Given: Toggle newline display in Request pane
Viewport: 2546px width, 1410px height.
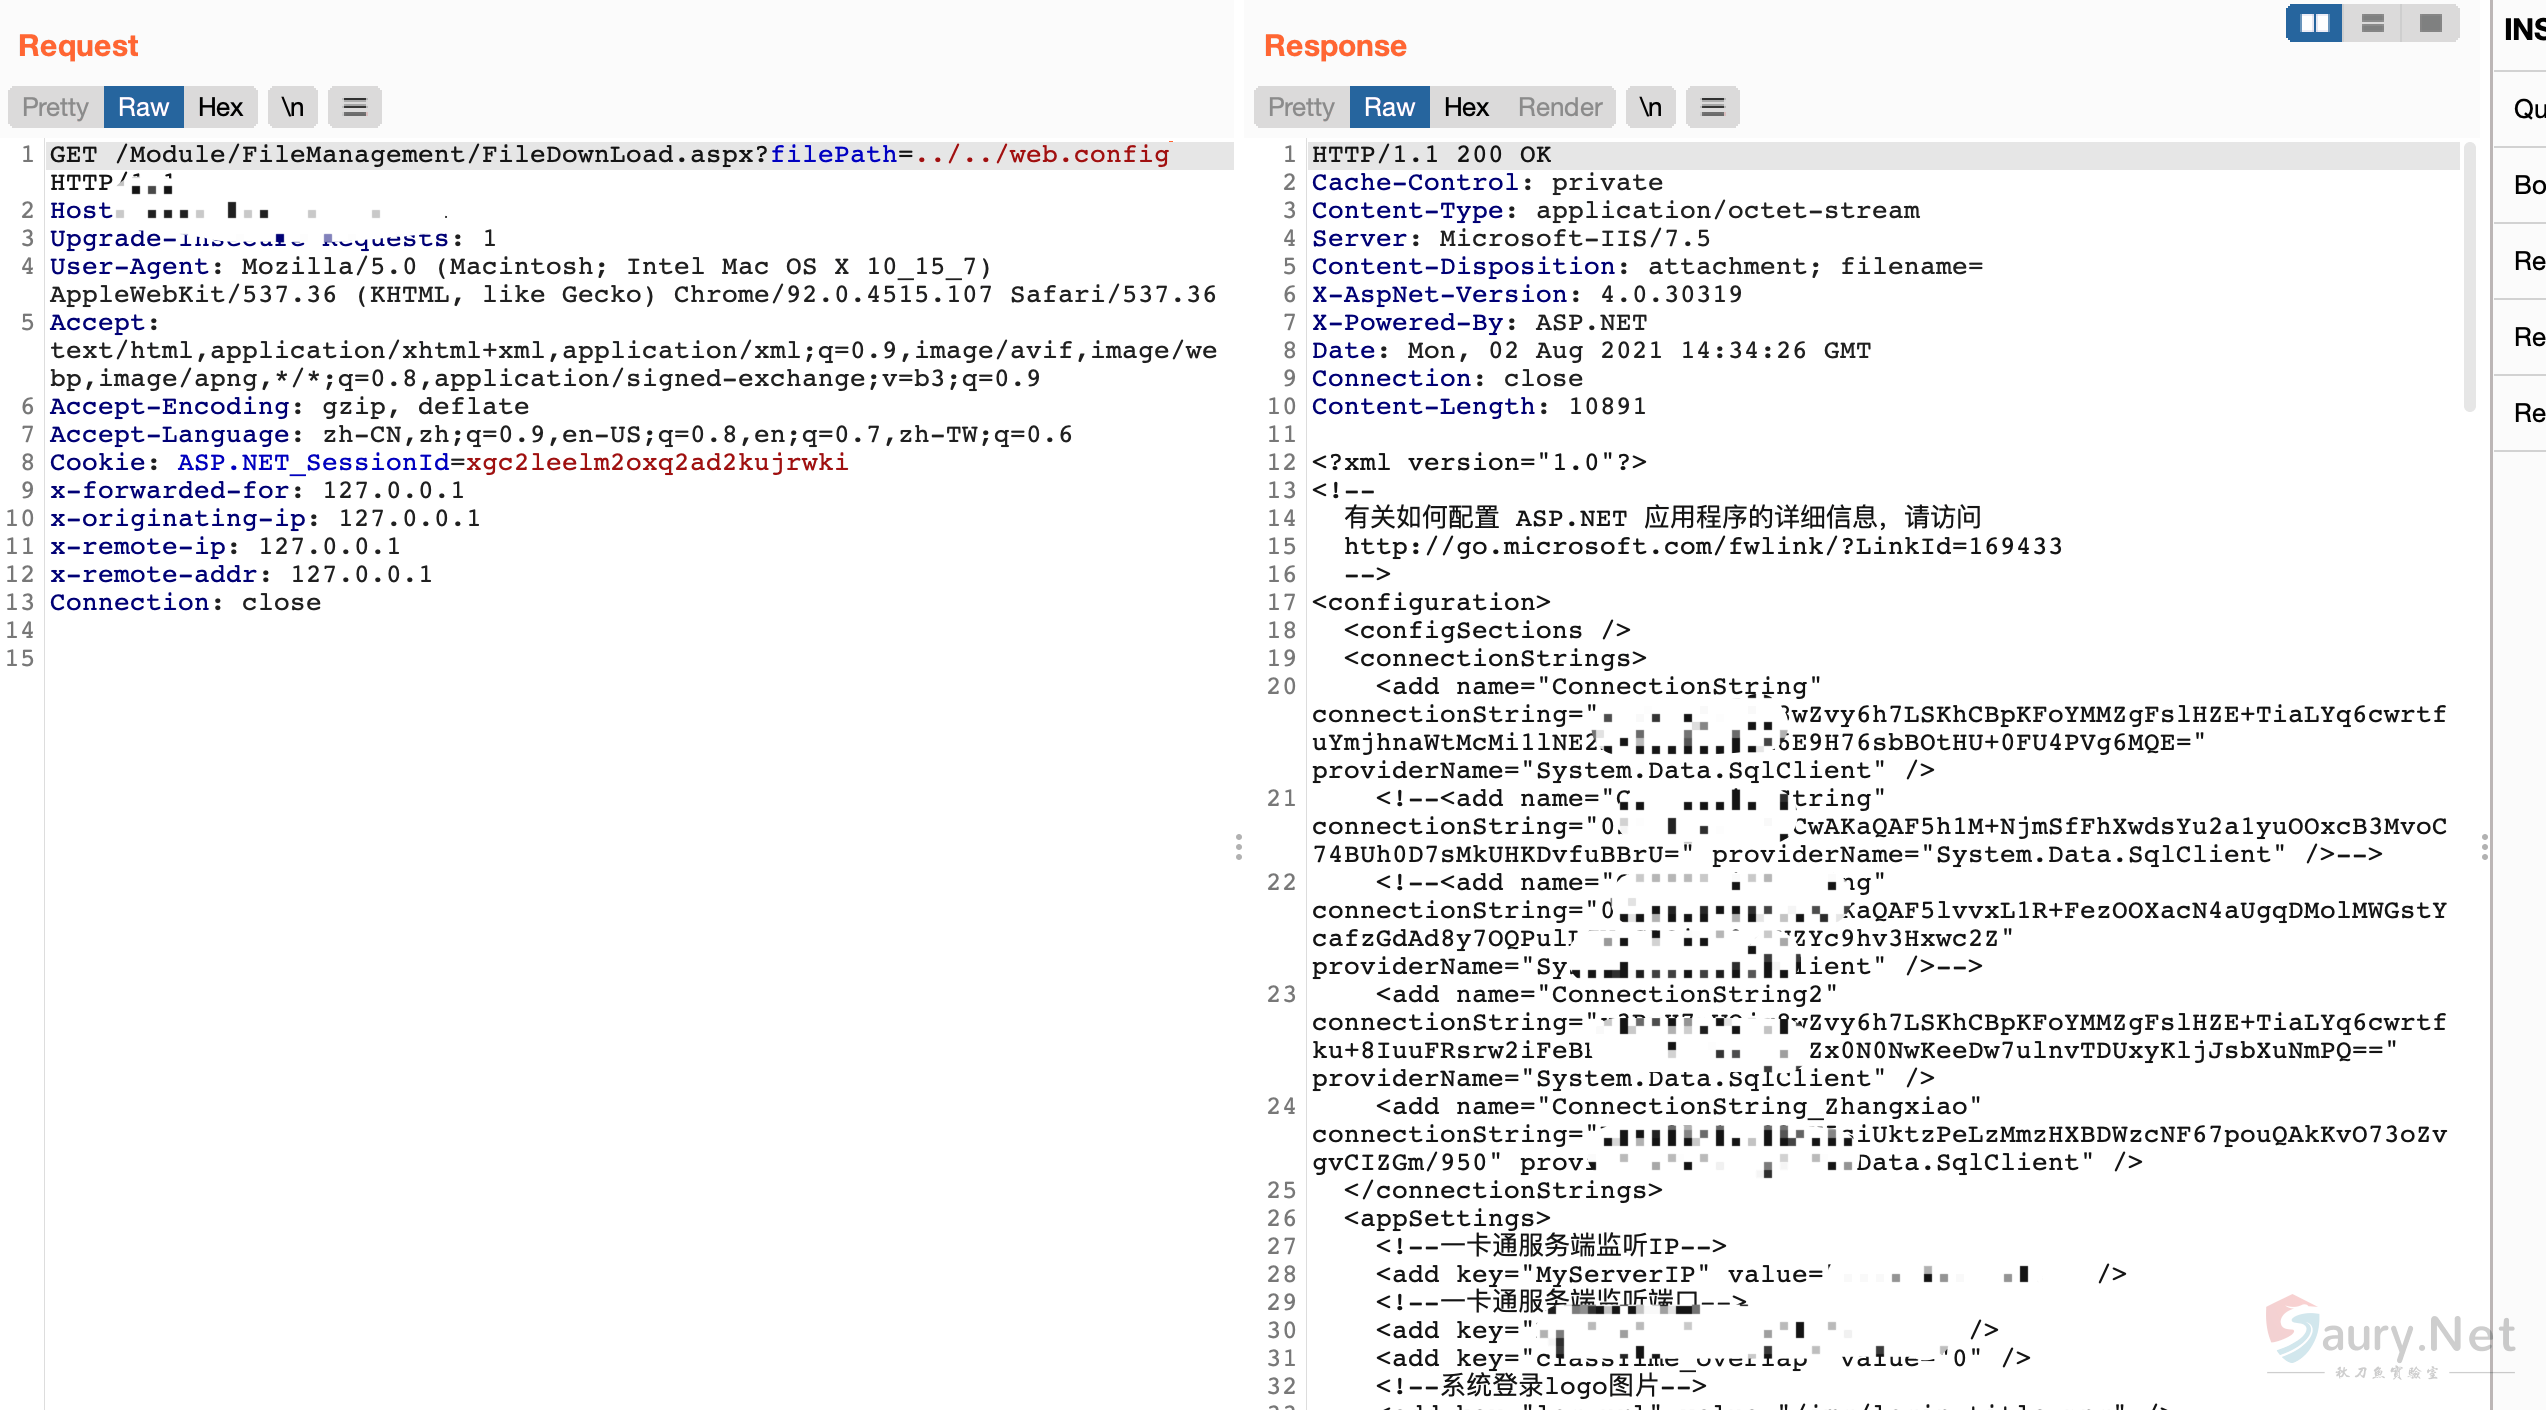Looking at the screenshot, I should pyautogui.click(x=292, y=107).
